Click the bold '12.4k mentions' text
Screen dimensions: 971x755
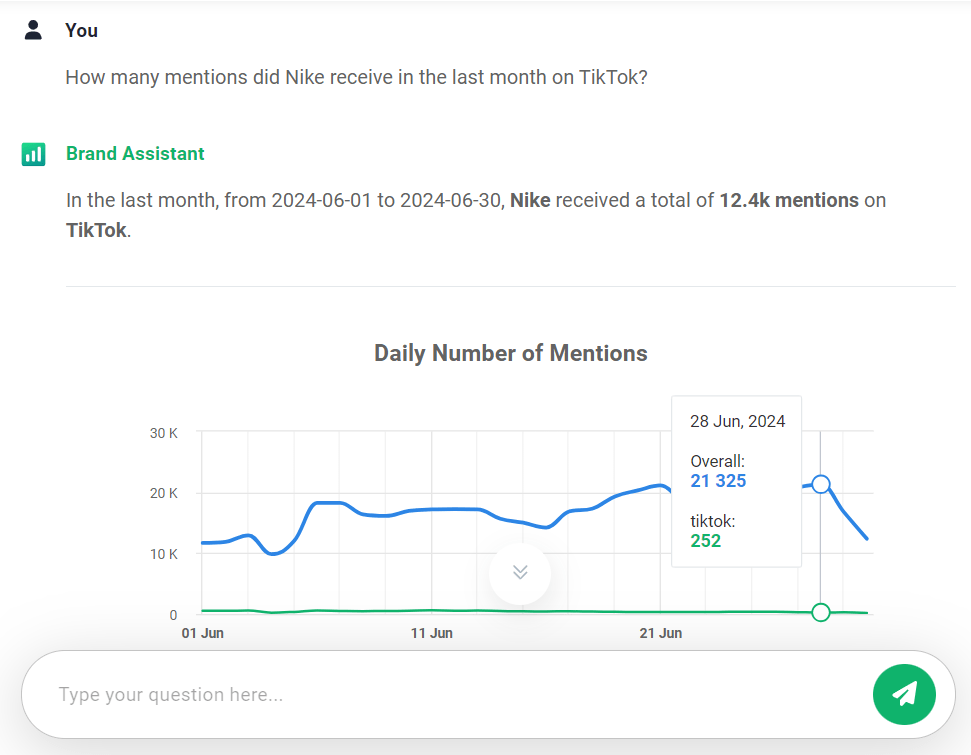coord(789,200)
